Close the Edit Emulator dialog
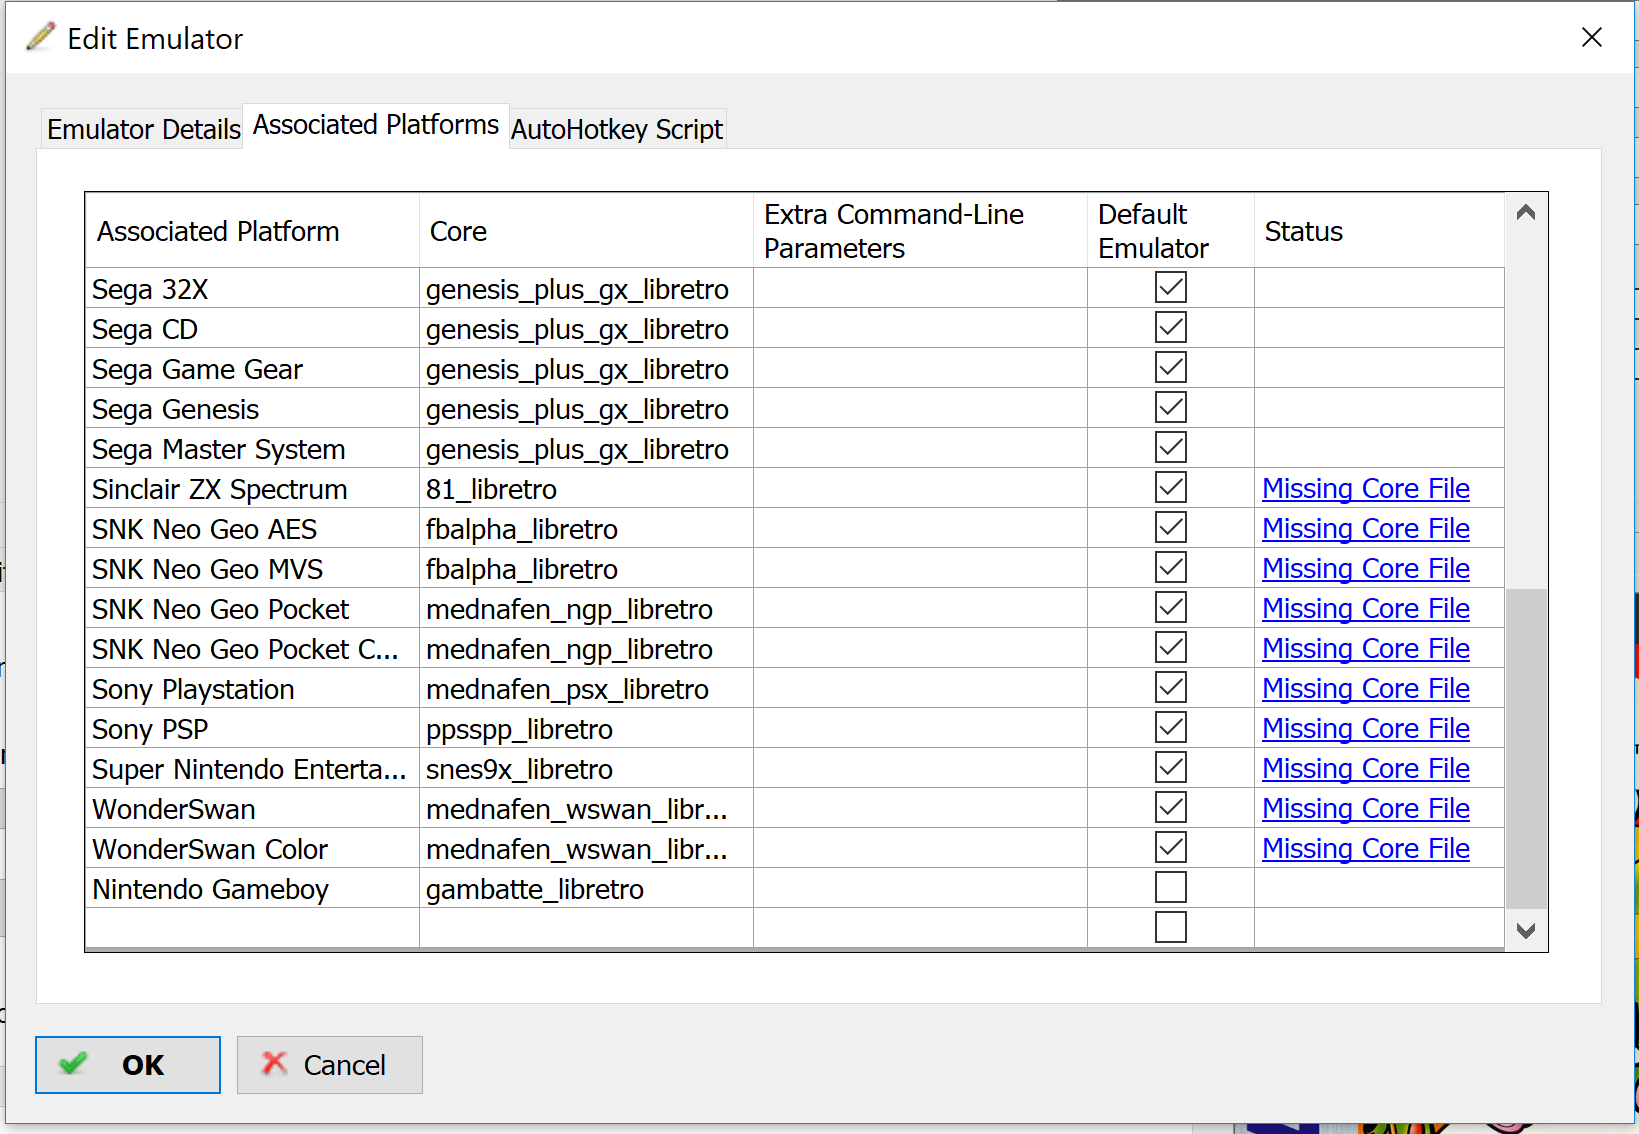Viewport: 1639px width, 1134px height. [1591, 38]
